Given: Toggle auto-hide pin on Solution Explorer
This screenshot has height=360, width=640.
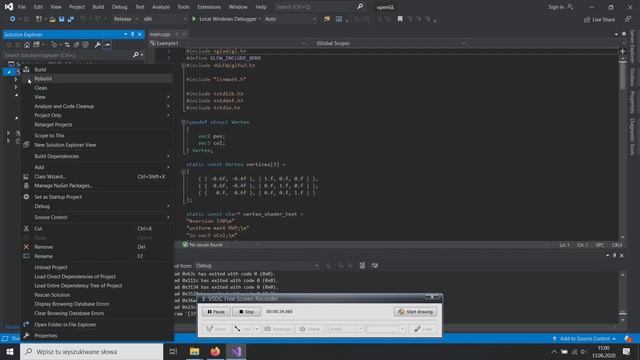Looking at the screenshot, I should (x=133, y=34).
